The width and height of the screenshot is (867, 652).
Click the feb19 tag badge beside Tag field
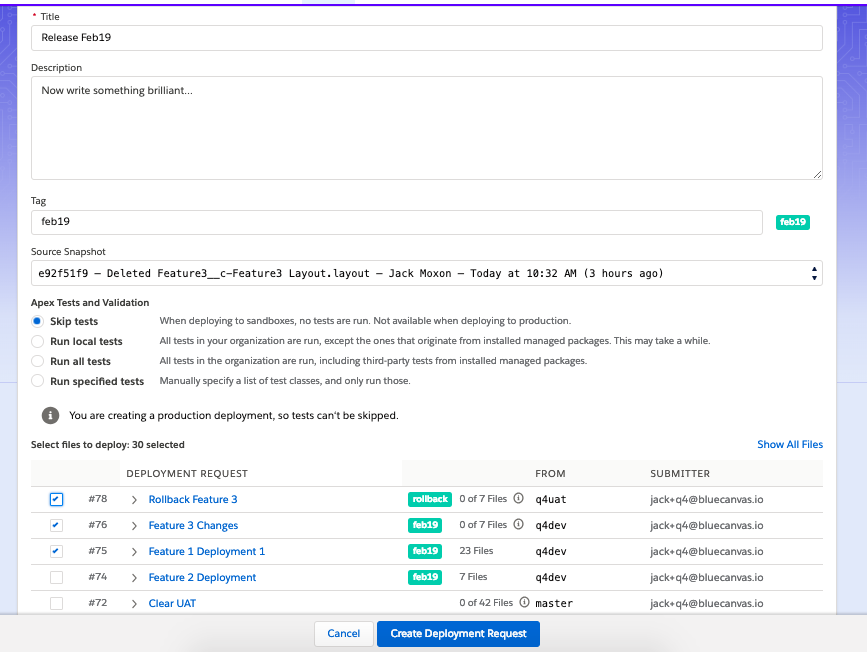point(792,222)
